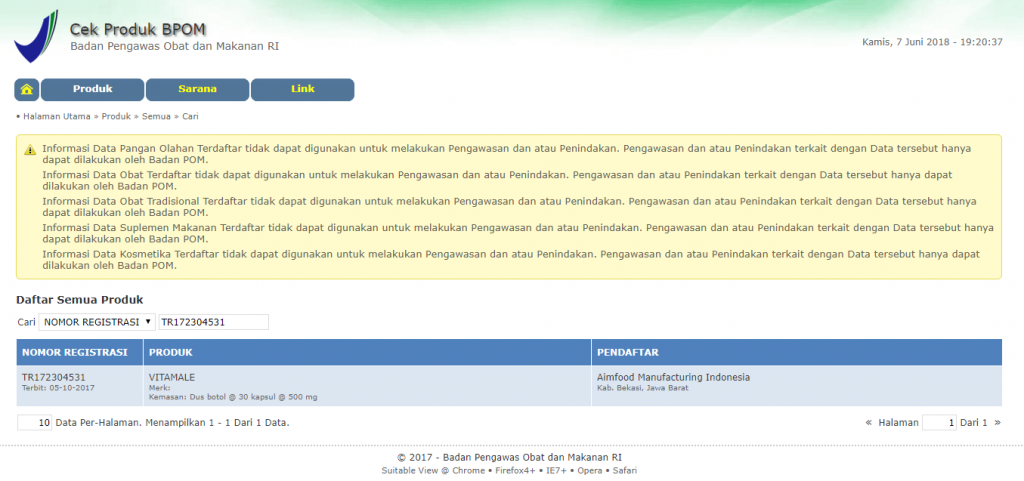The width and height of the screenshot is (1024, 481).
Task: Click the BPOM logo
Action: 36,37
